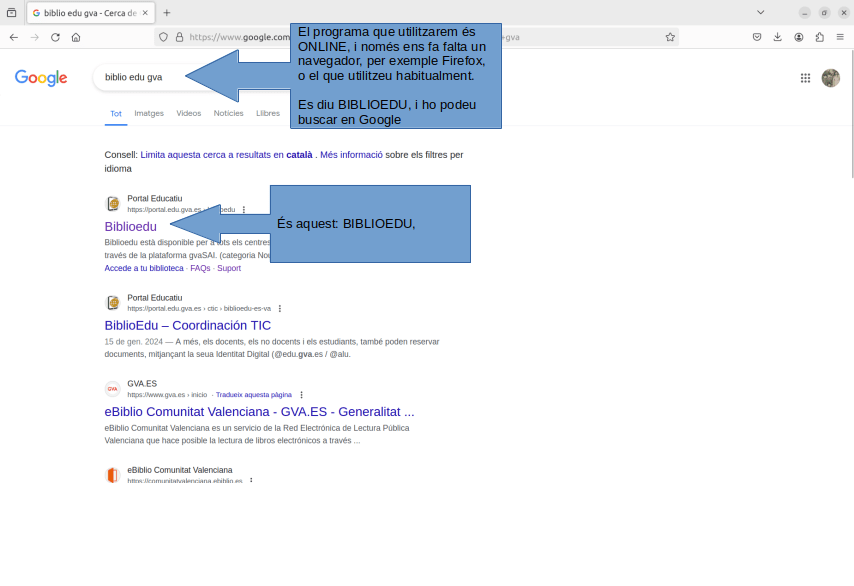Close the 'biblio edu gva' tab
Viewport: 854px width, 586px height.
click(x=145, y=13)
